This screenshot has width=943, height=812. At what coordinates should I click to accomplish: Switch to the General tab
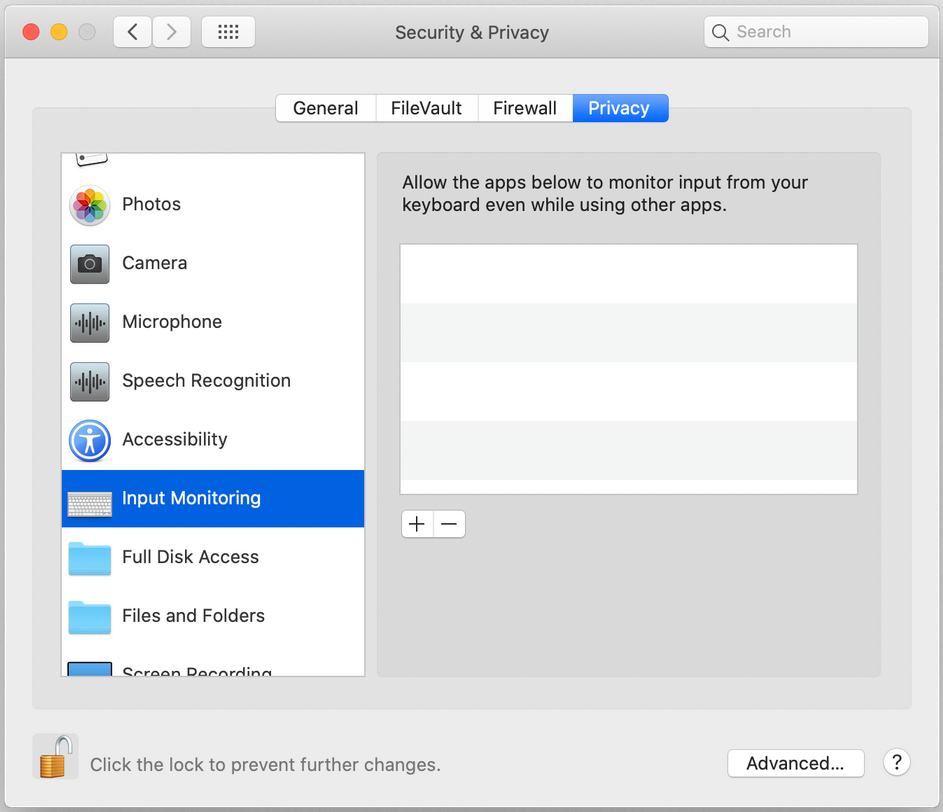[325, 108]
